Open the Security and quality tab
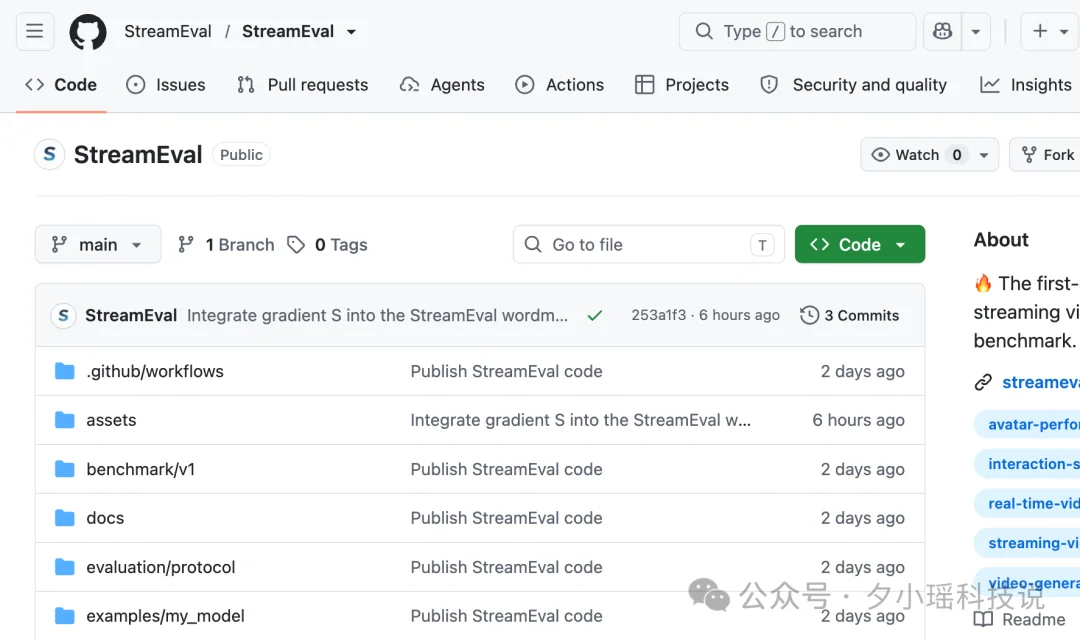 (x=853, y=85)
